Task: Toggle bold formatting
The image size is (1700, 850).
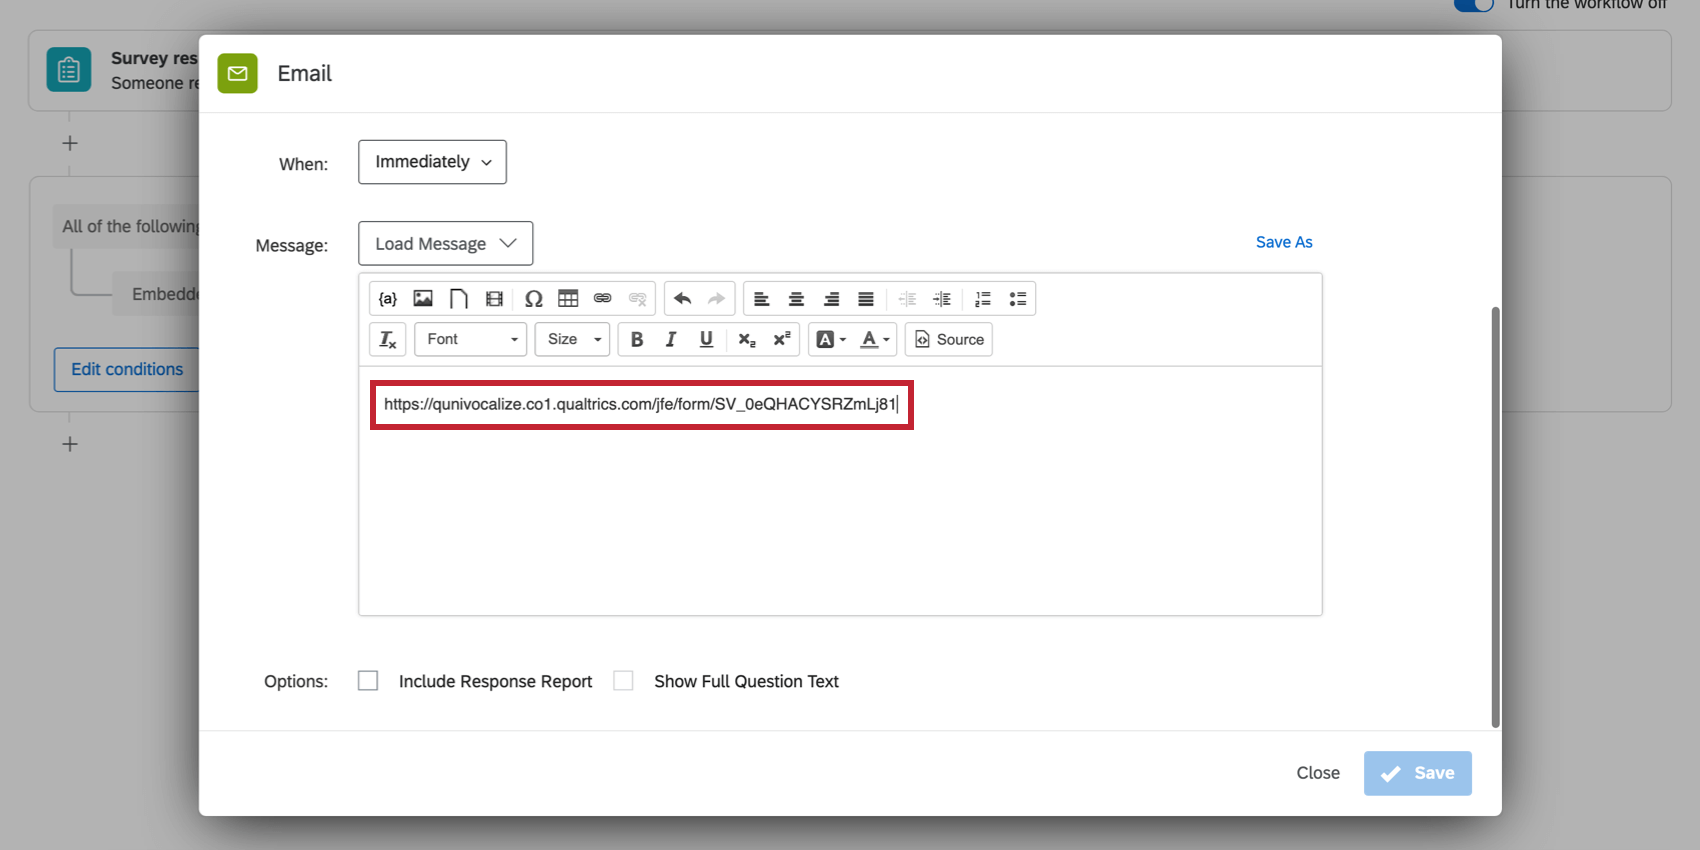Action: 637,340
